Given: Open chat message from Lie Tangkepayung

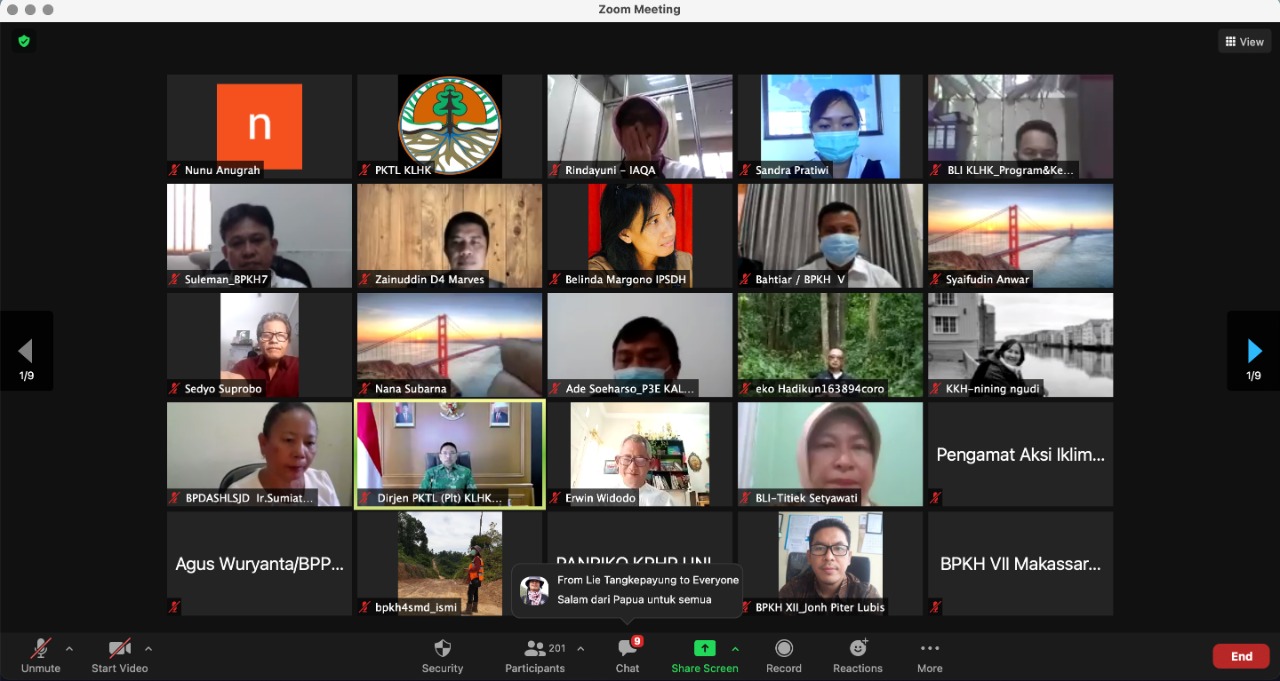Looking at the screenshot, I should tap(627, 590).
